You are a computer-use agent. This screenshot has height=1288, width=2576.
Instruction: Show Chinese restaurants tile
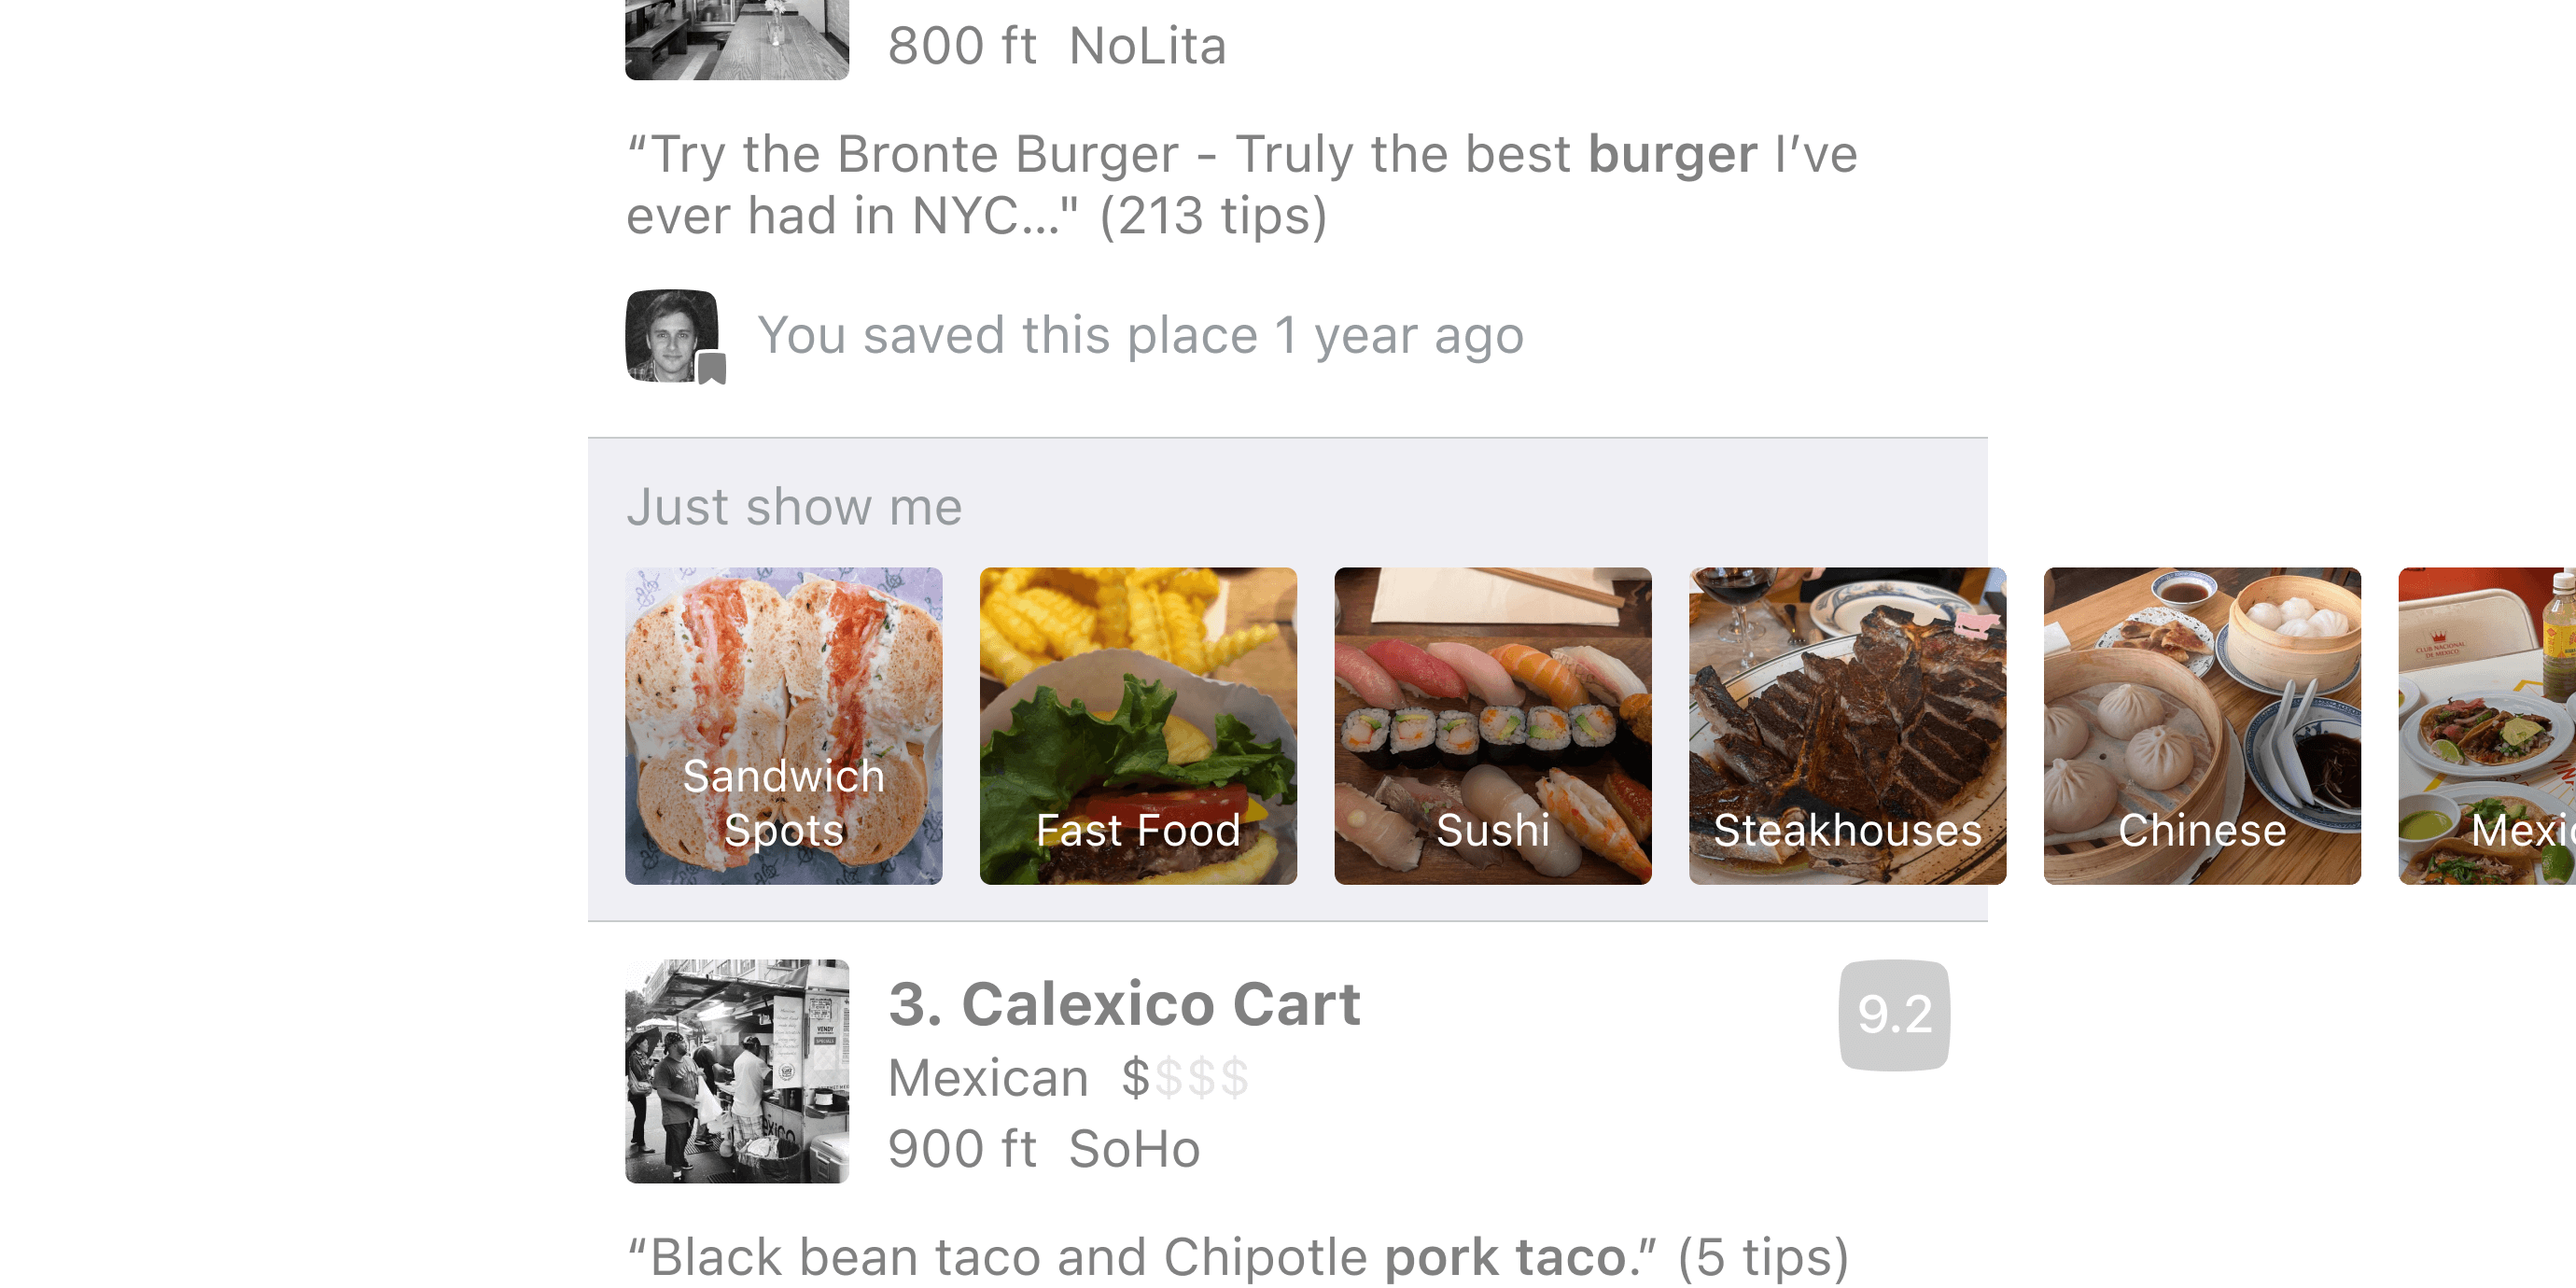(2201, 726)
